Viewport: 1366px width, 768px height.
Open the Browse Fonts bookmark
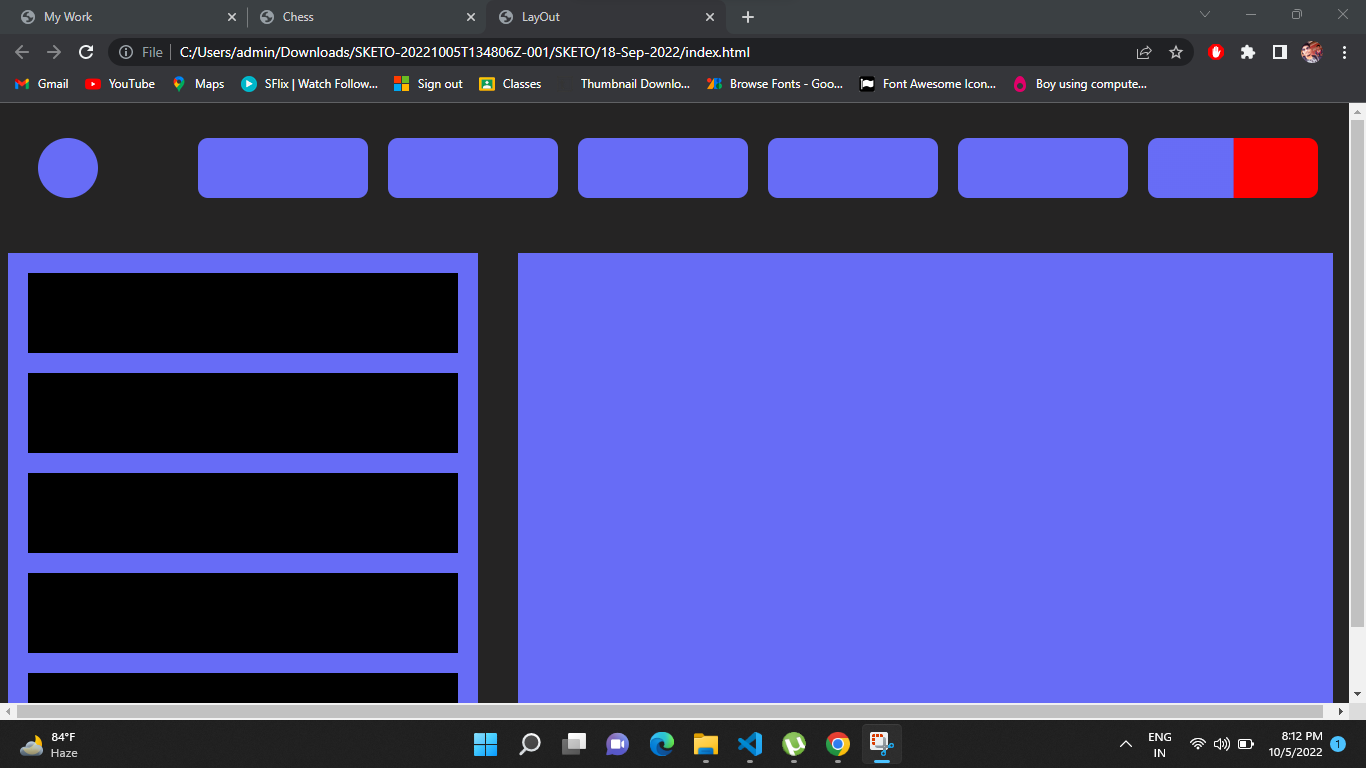[x=775, y=84]
